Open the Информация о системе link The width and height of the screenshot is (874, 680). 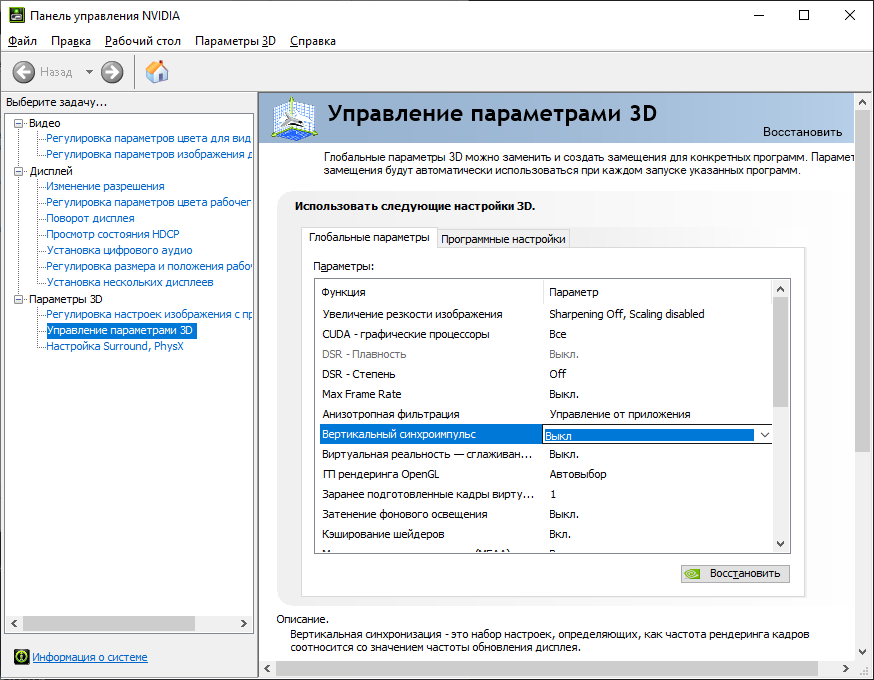90,657
